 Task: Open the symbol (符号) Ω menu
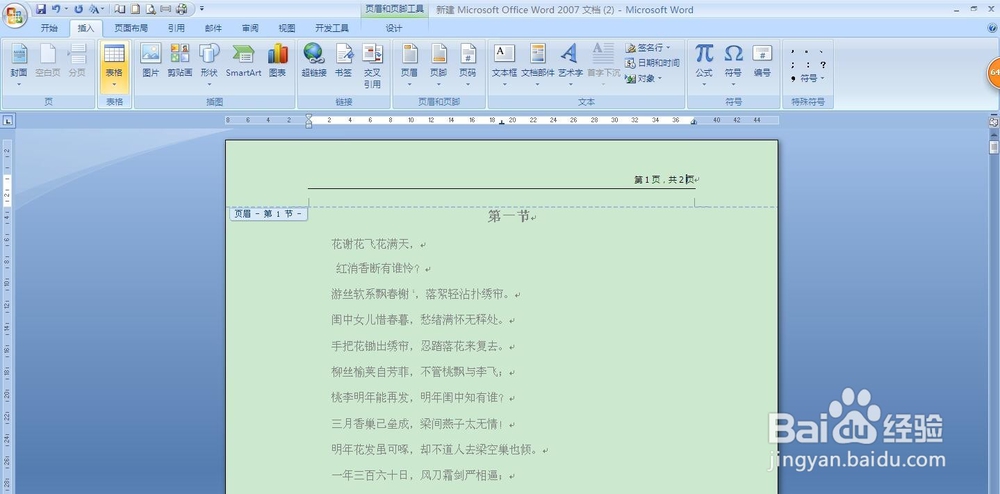pos(733,65)
